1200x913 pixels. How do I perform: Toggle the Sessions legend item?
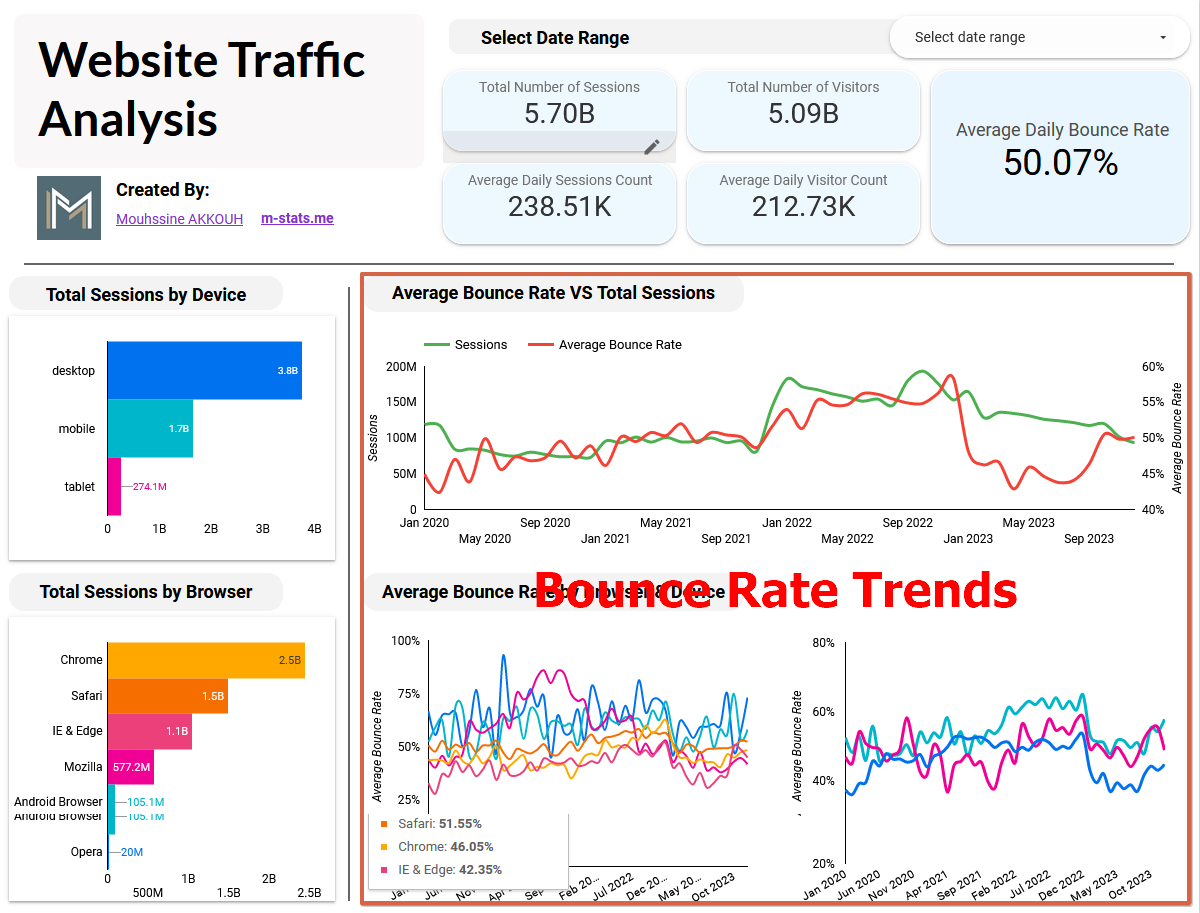click(x=466, y=345)
